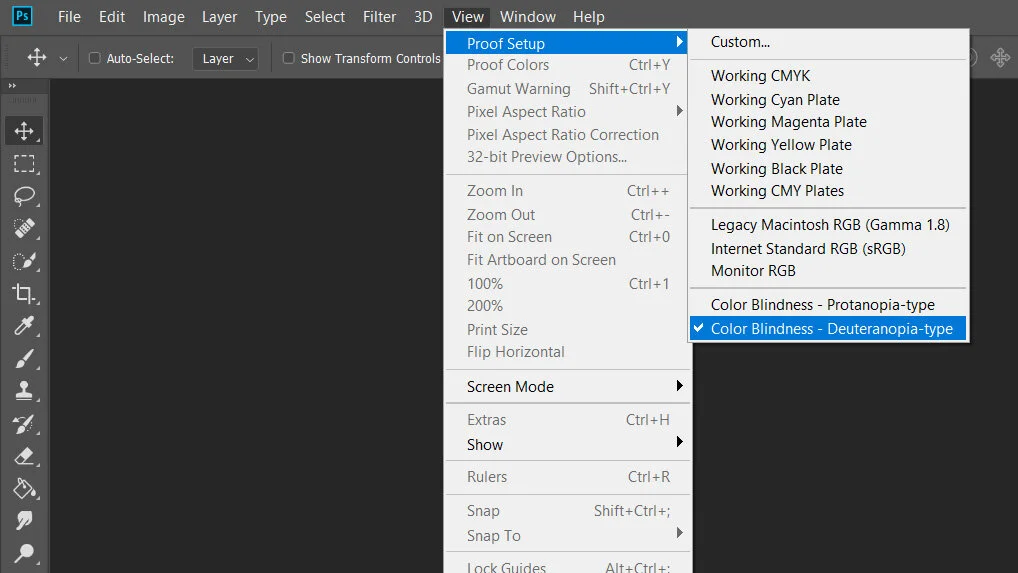Screen dimensions: 1018x573
Task: Open the Type menu
Action: click(271, 17)
